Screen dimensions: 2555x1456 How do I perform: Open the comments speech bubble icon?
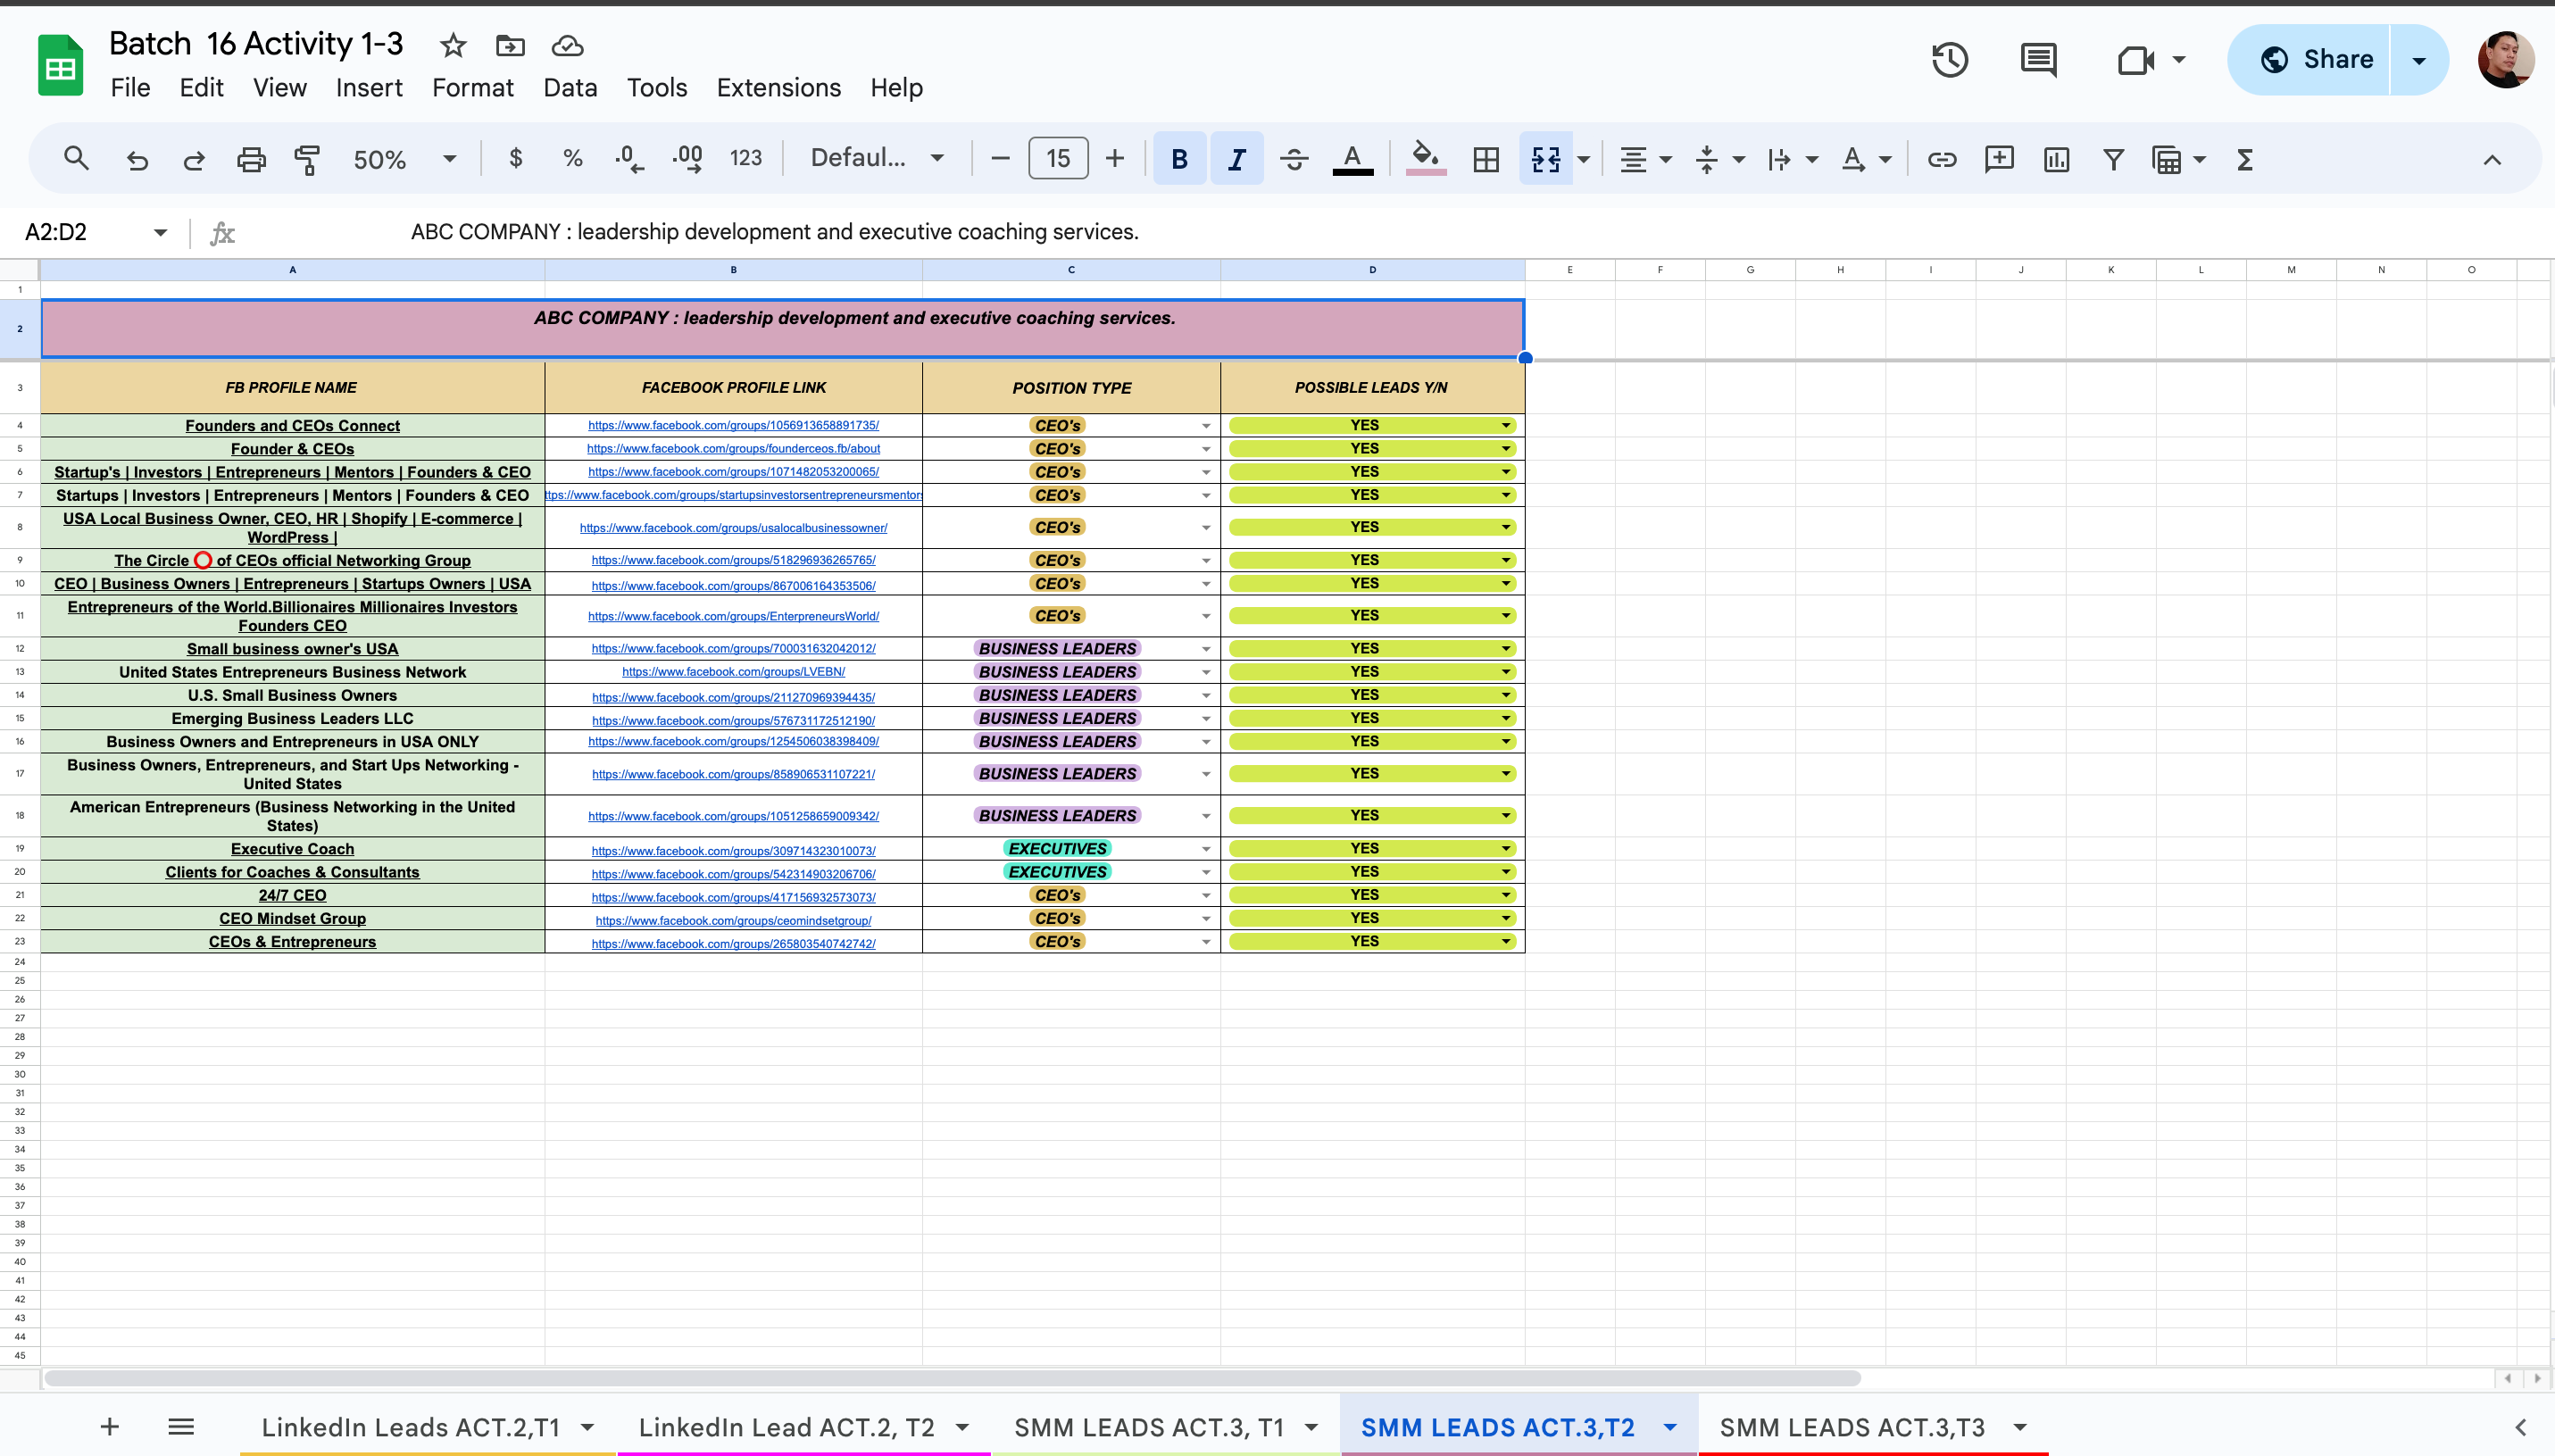click(2038, 60)
